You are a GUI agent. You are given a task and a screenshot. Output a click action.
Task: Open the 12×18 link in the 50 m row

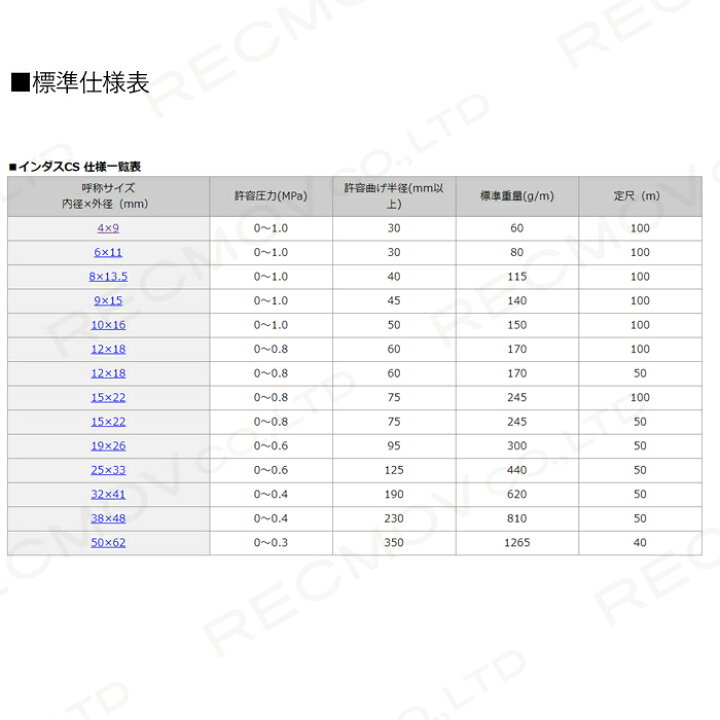click(108, 373)
